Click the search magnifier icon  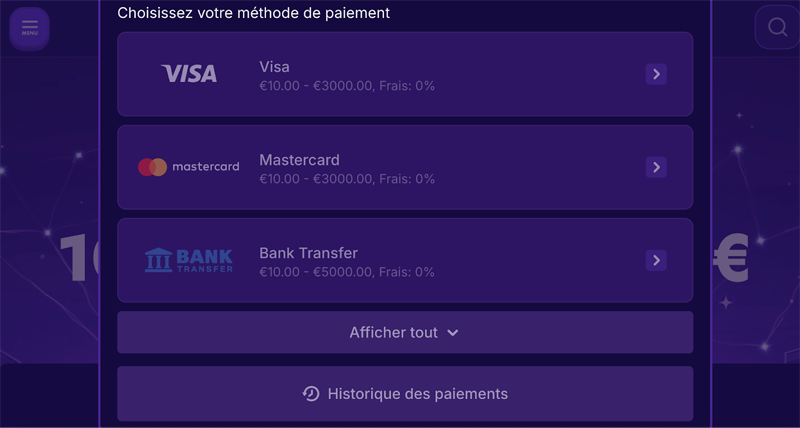click(x=777, y=27)
